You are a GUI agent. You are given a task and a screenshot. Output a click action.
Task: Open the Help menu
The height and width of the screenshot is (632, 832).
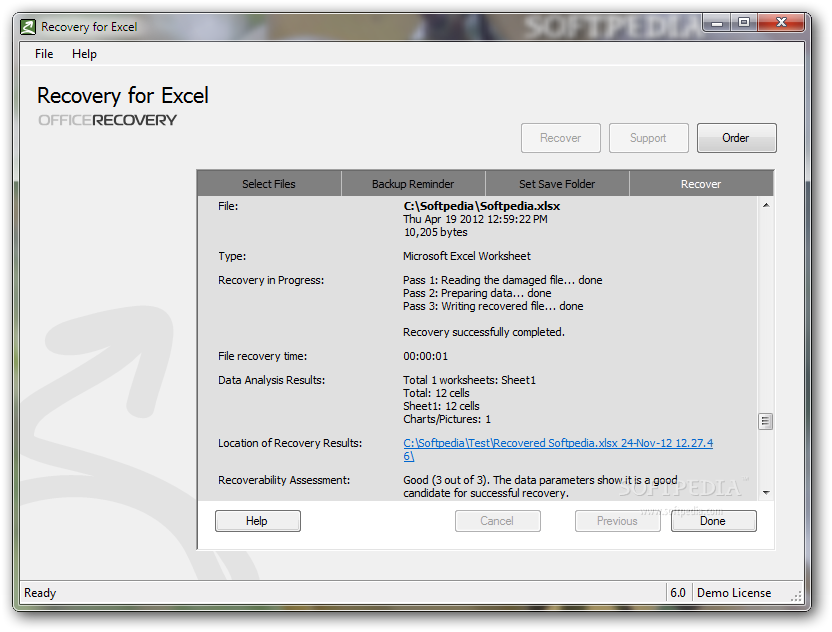click(84, 54)
